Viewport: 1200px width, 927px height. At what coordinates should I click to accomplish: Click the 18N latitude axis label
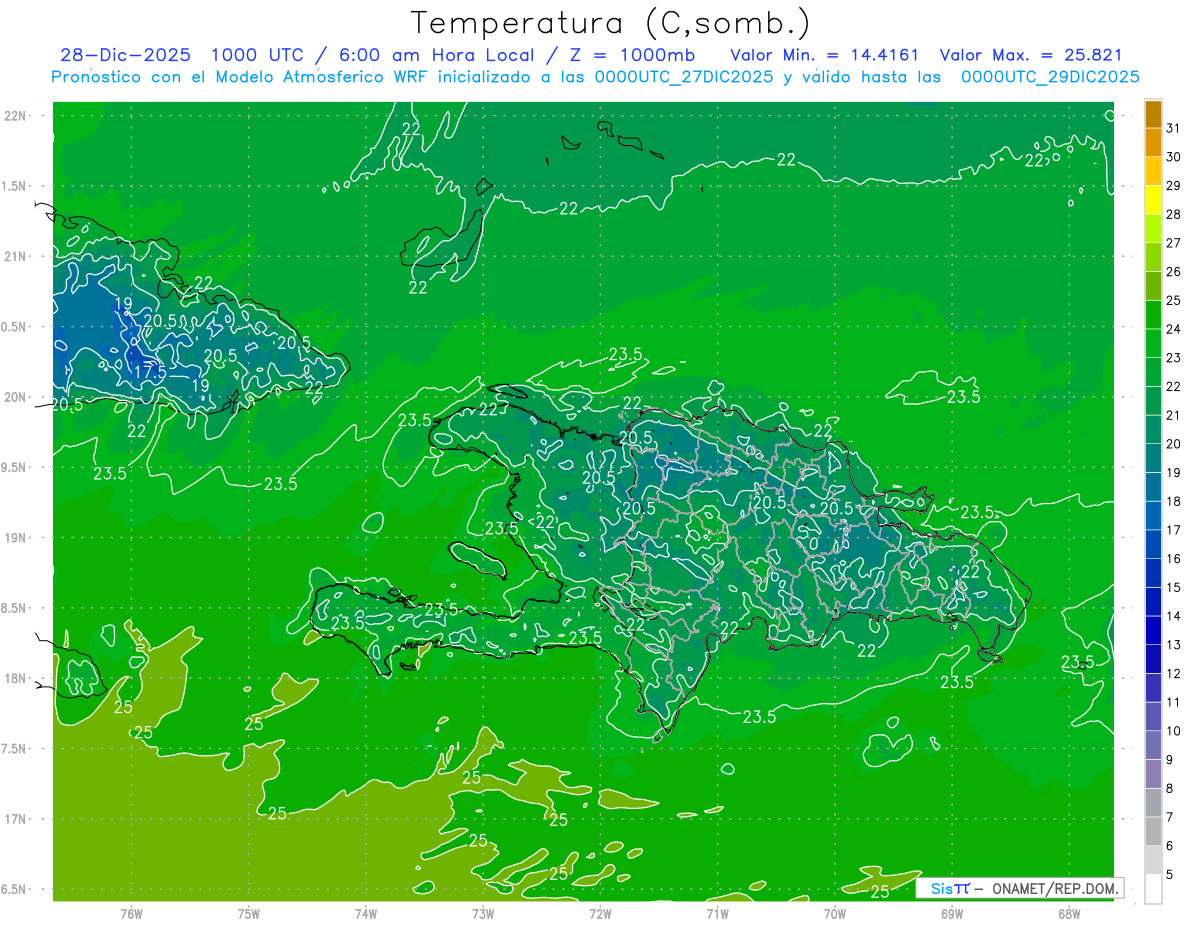click(16, 678)
